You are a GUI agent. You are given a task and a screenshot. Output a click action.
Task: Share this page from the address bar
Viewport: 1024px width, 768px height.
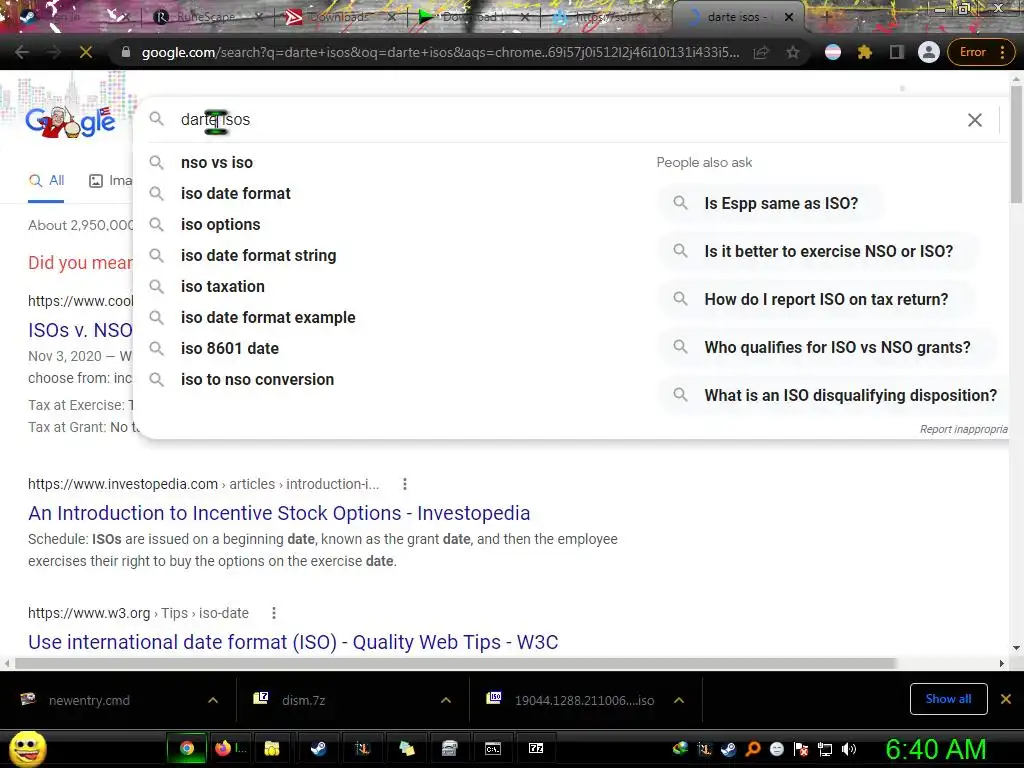coord(761,52)
